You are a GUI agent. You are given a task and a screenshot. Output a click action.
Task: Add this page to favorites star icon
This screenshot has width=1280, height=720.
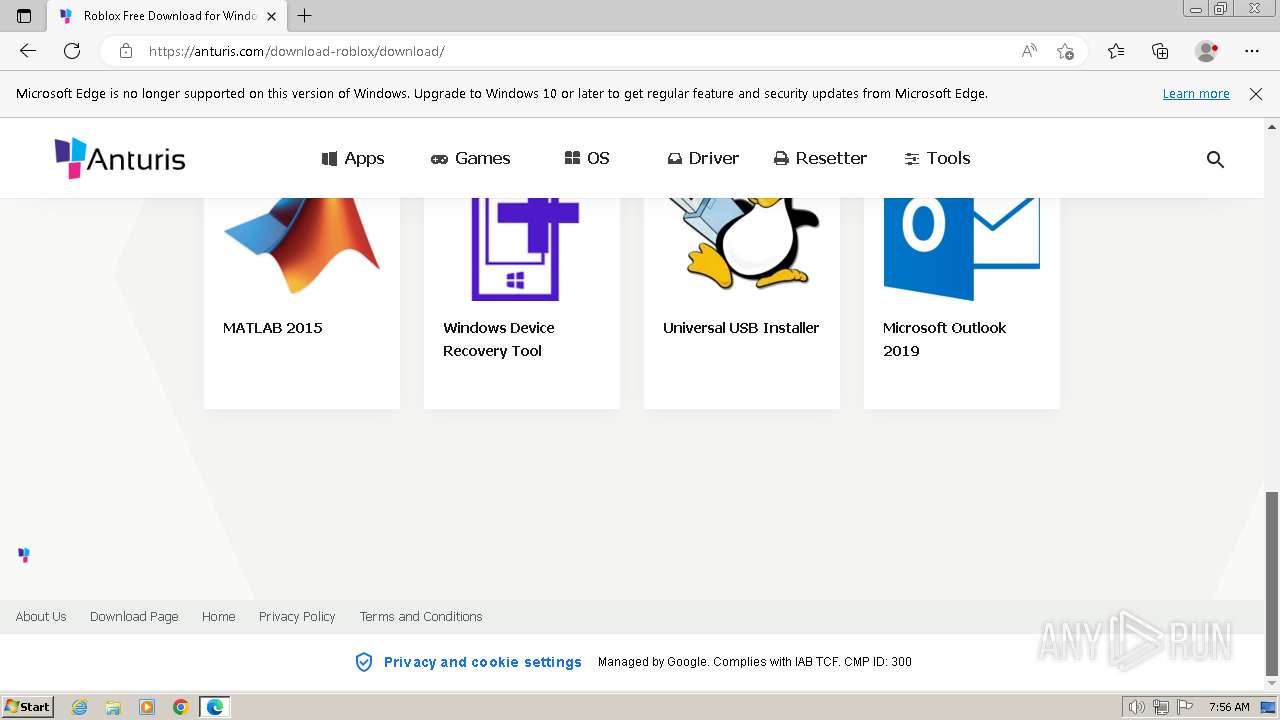pyautogui.click(x=1065, y=51)
